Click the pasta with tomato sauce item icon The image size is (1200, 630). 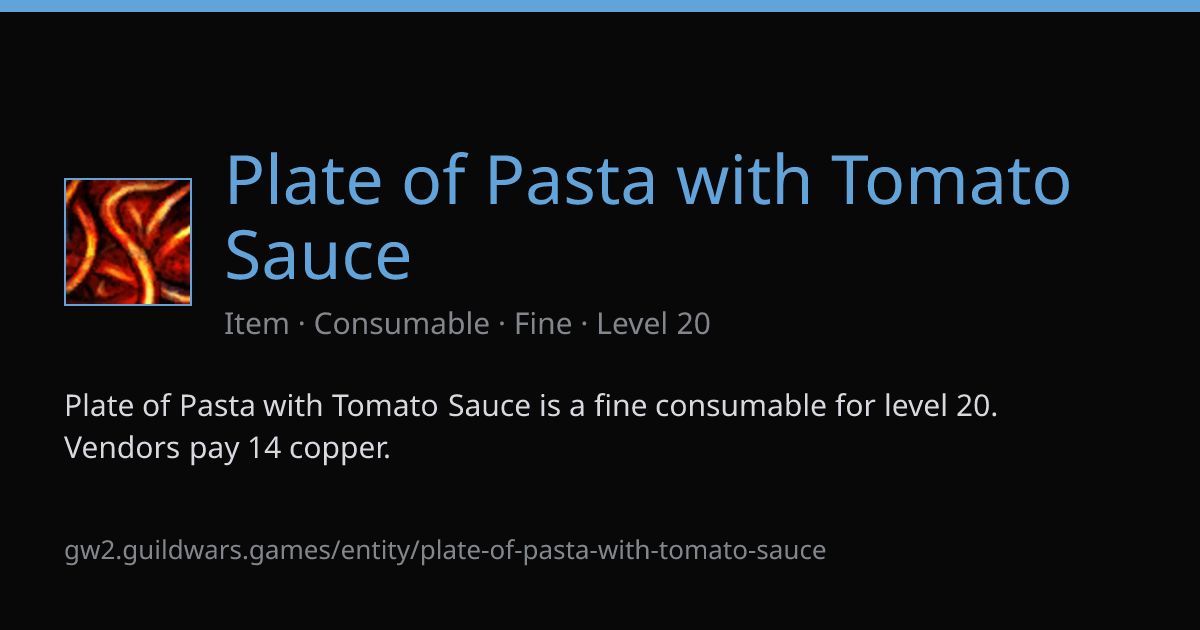tap(128, 242)
